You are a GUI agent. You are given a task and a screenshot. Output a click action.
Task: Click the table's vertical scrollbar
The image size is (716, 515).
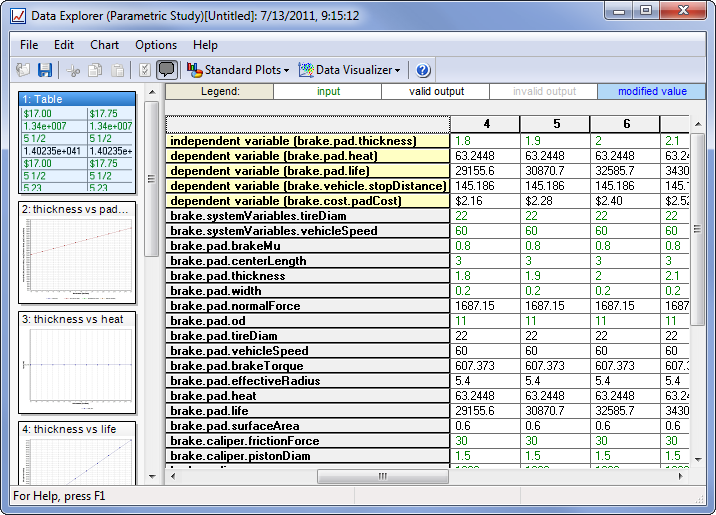click(x=698, y=300)
